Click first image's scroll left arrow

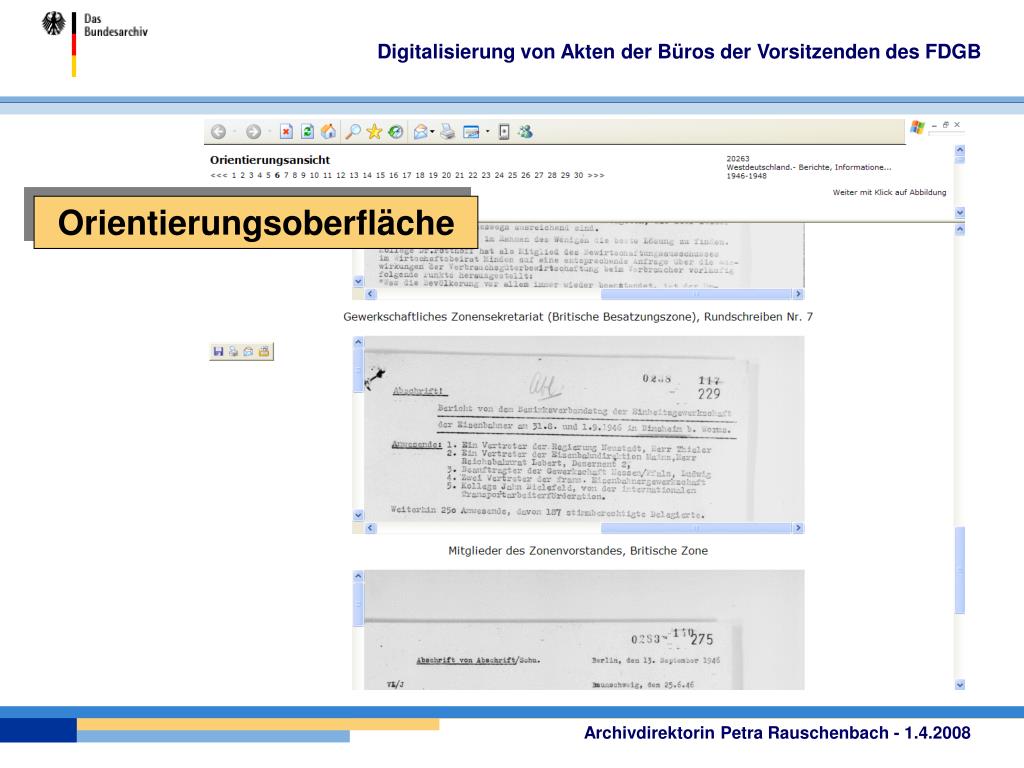[x=371, y=294]
